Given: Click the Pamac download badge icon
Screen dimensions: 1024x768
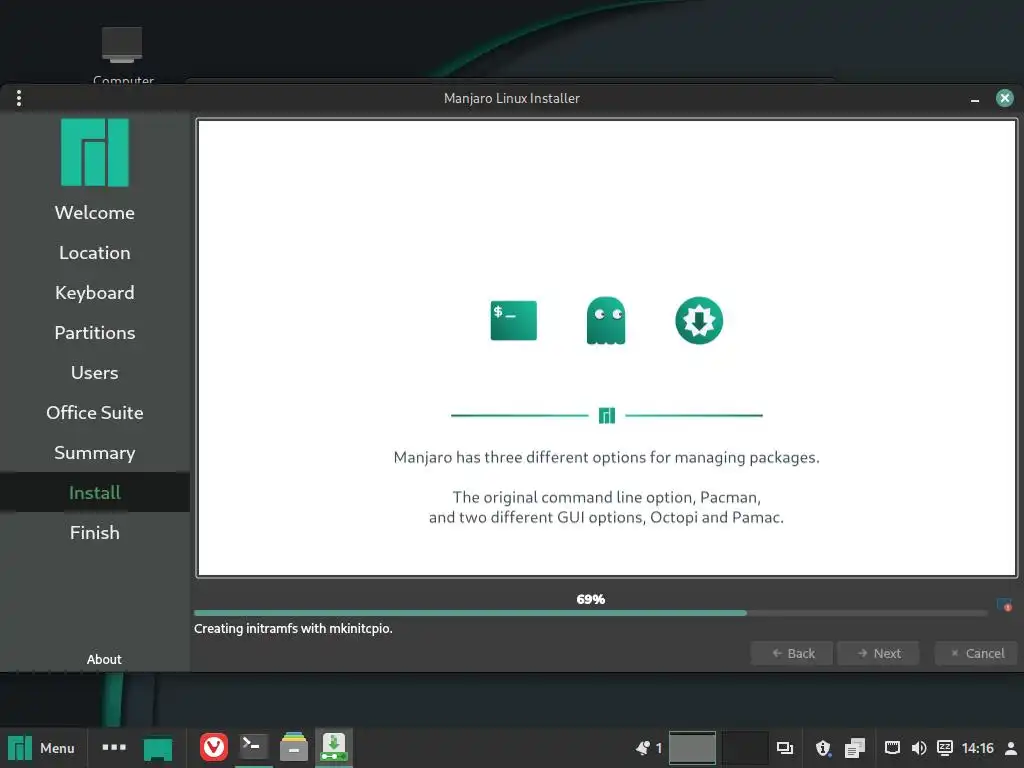Looking at the screenshot, I should (x=699, y=320).
